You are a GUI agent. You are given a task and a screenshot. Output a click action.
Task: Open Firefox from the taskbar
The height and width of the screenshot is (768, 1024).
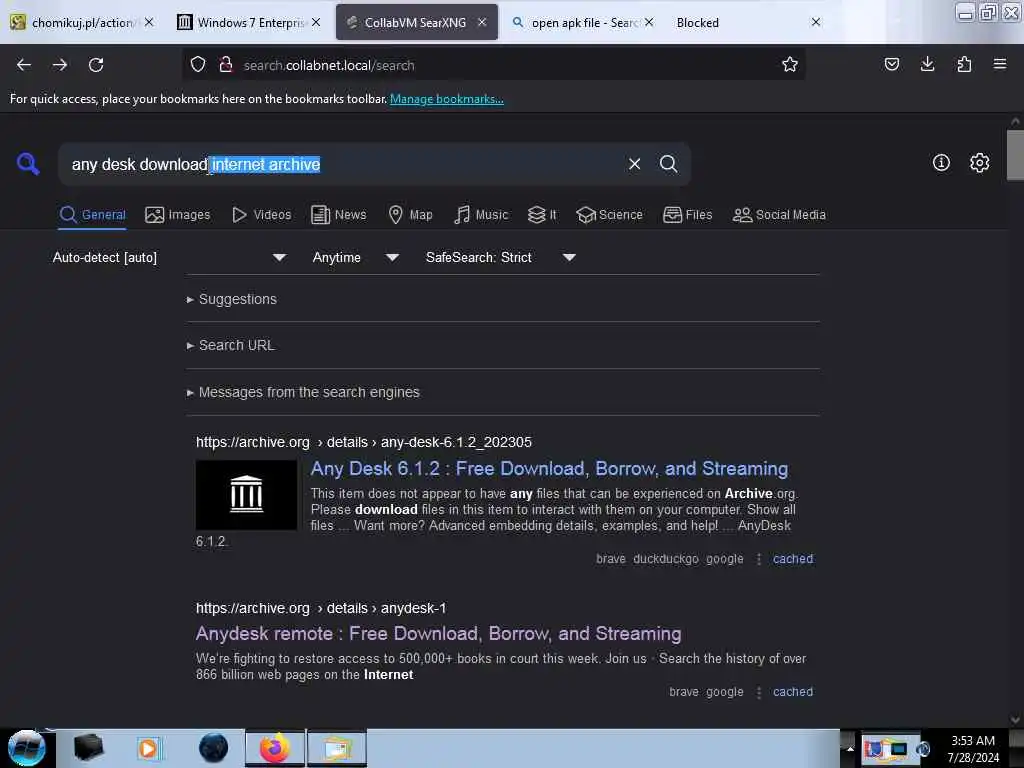[x=275, y=748]
